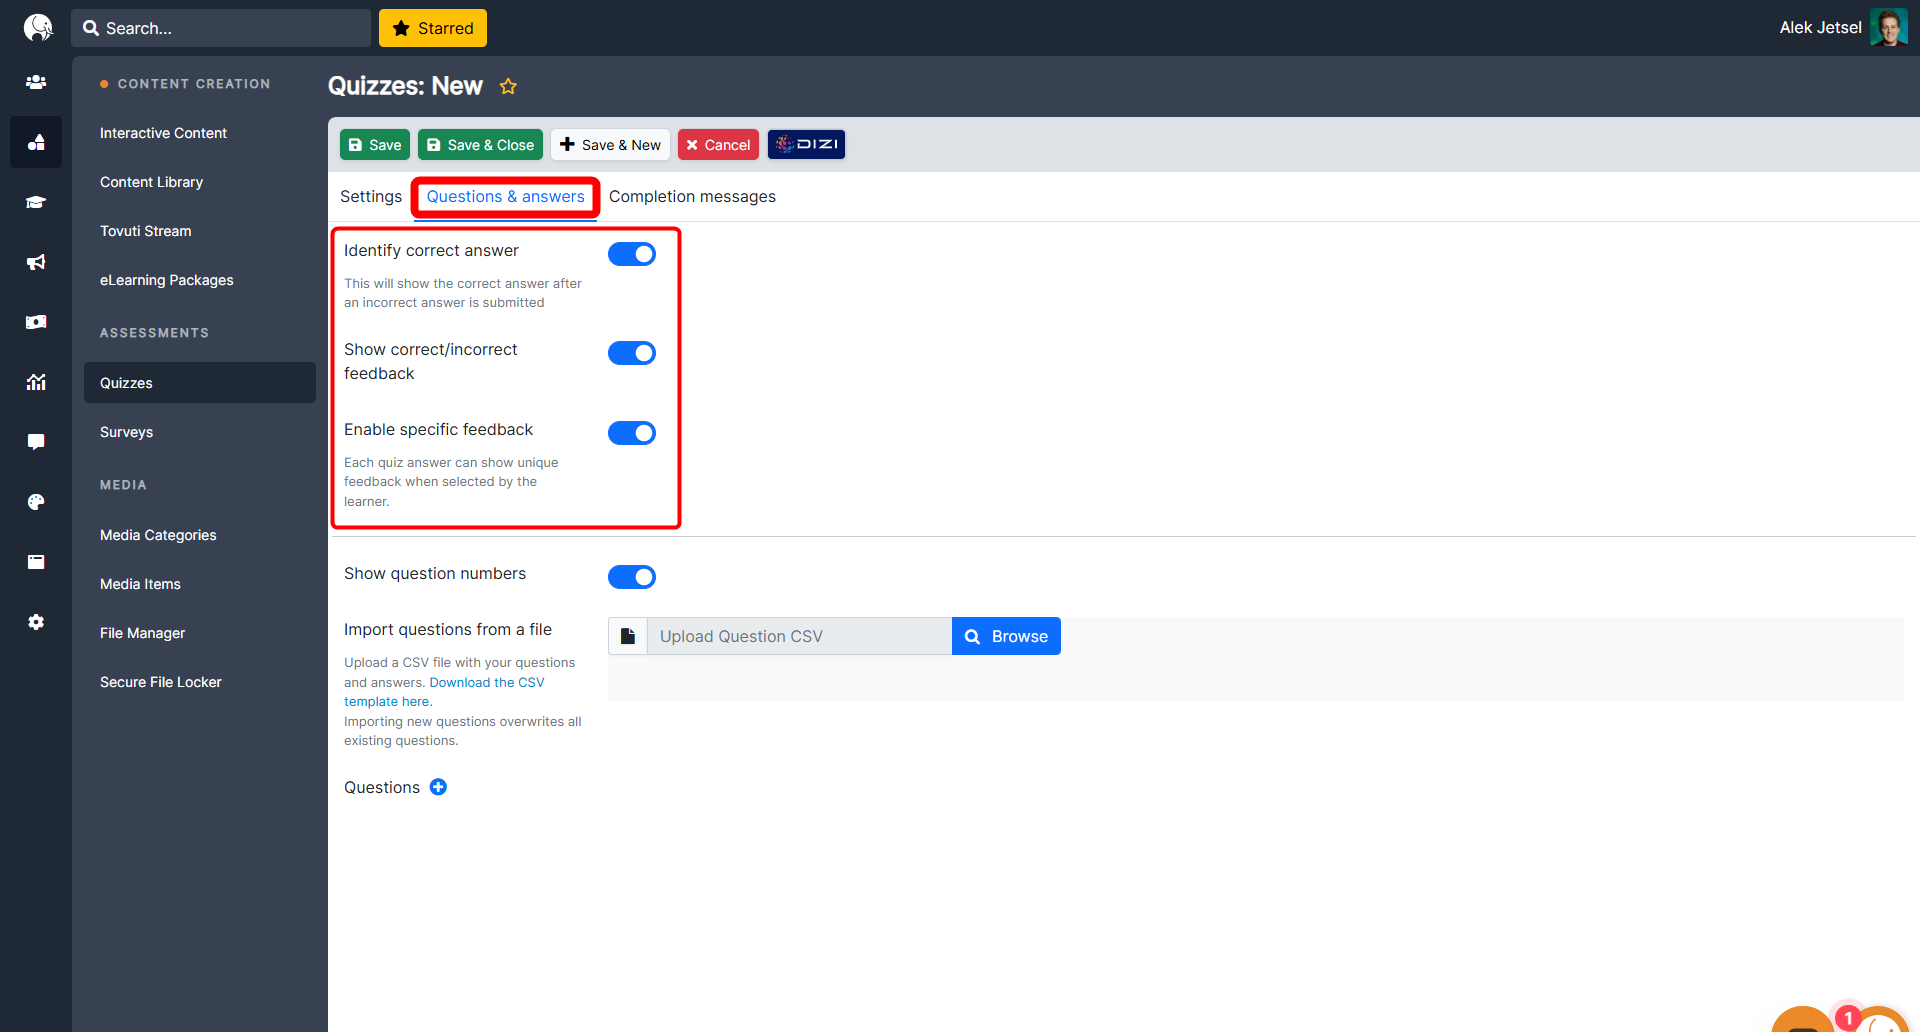This screenshot has width=1920, height=1032.
Task: Cancel the new quiz
Action: pos(718,144)
